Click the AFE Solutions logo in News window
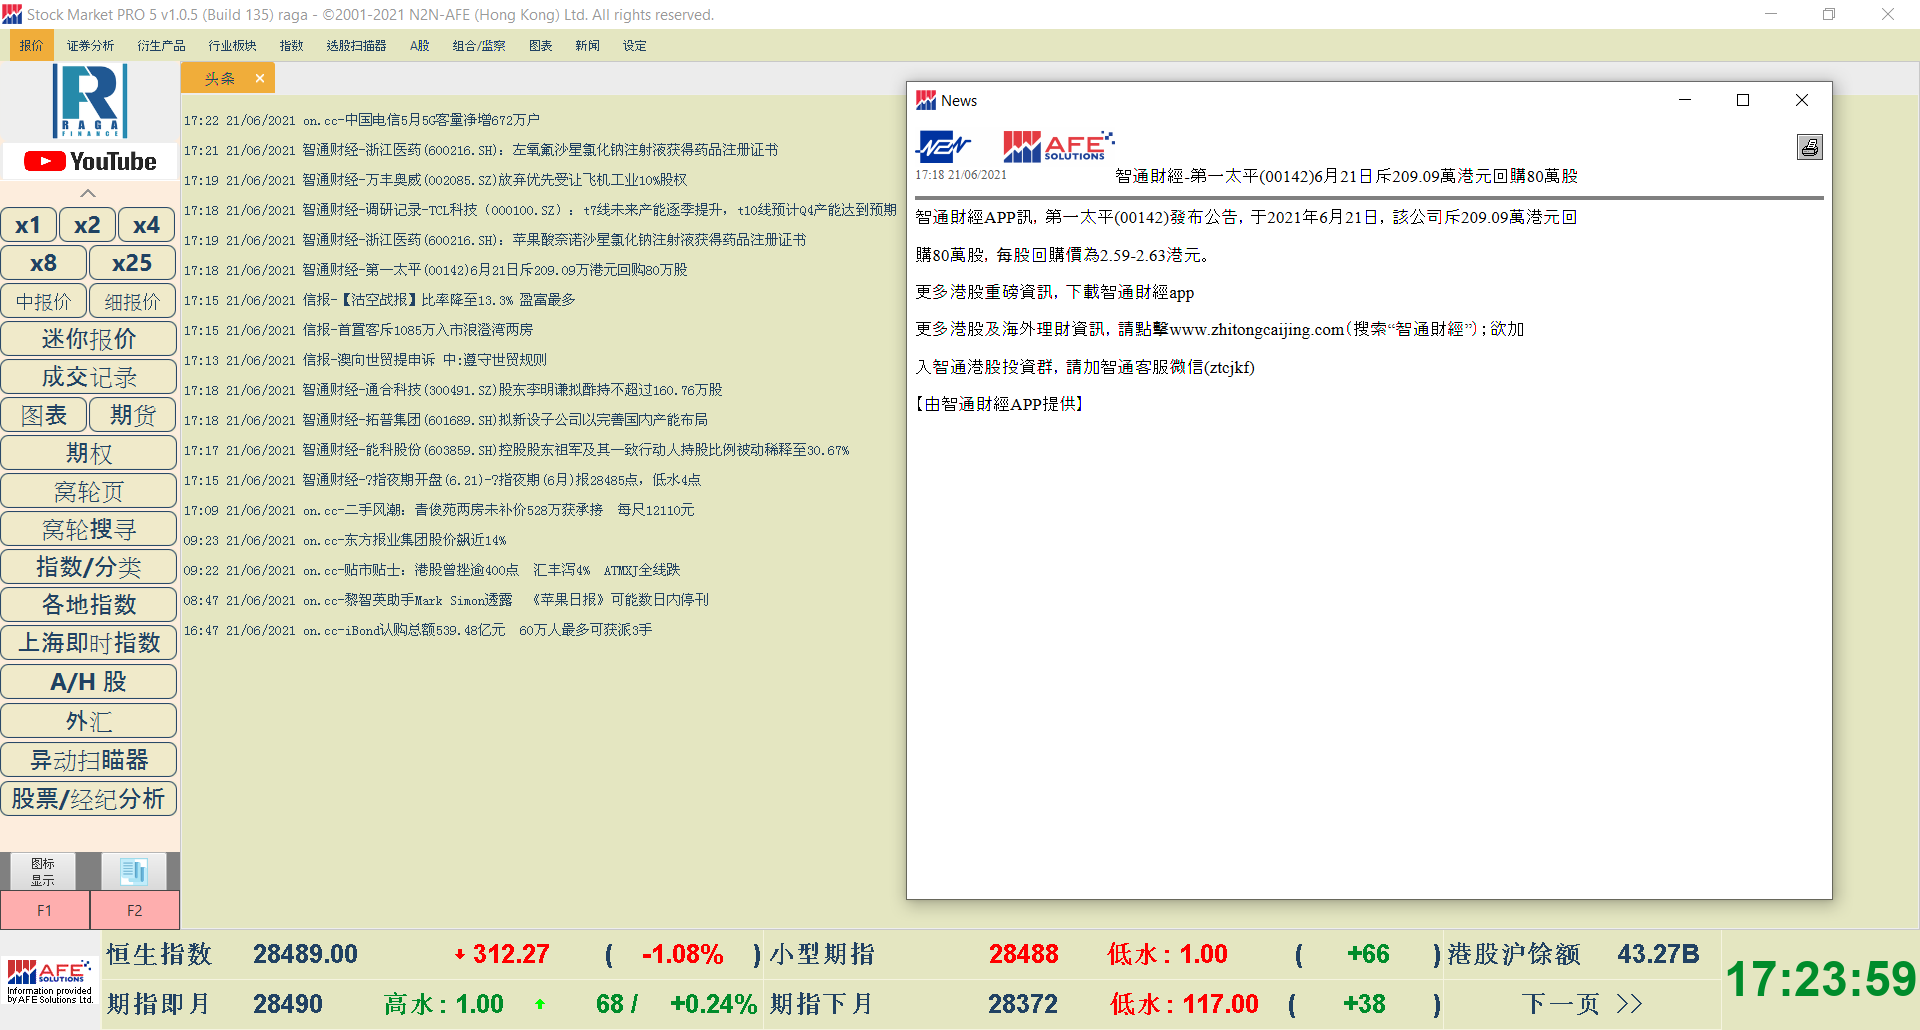Image resolution: width=1920 pixels, height=1030 pixels. [1058, 146]
